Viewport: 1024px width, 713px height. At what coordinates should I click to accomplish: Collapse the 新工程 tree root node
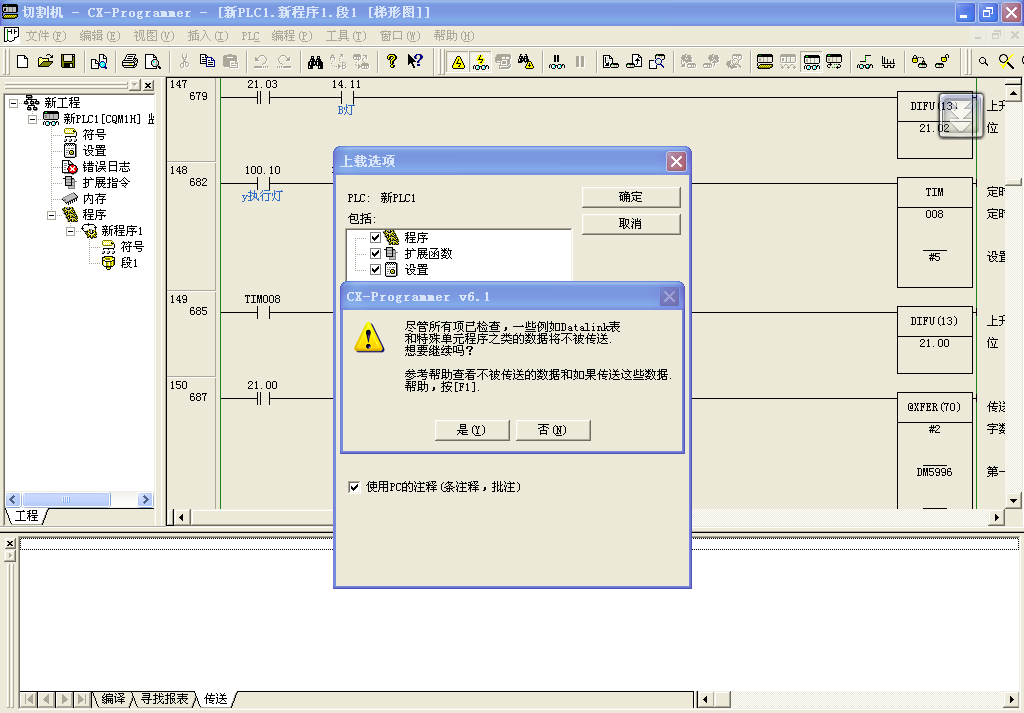tap(13, 103)
